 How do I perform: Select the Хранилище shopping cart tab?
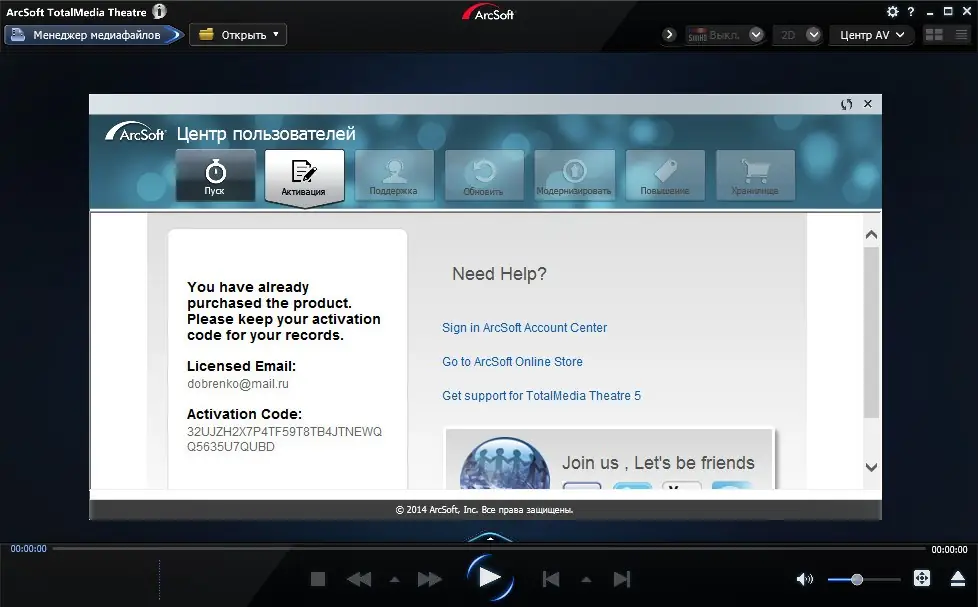point(755,175)
